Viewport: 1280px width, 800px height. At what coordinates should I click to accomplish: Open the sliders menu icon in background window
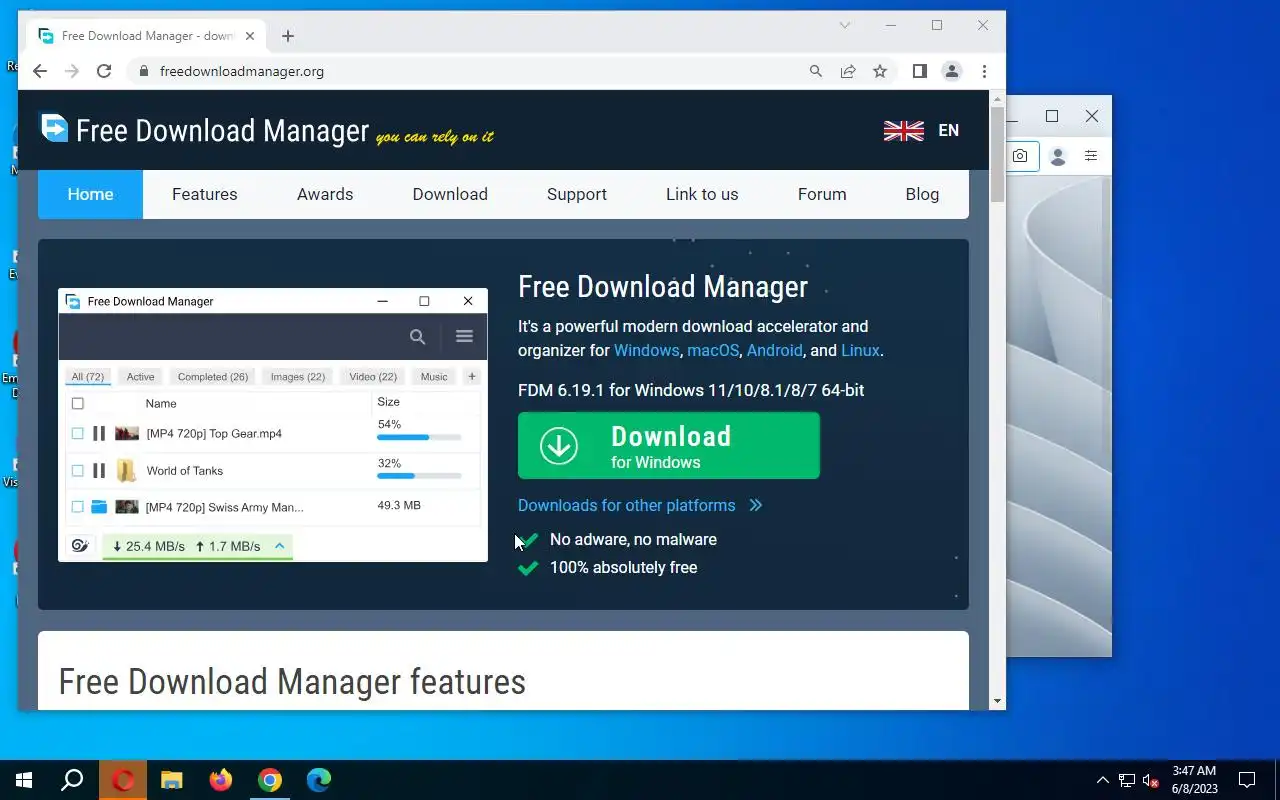pos(1091,156)
